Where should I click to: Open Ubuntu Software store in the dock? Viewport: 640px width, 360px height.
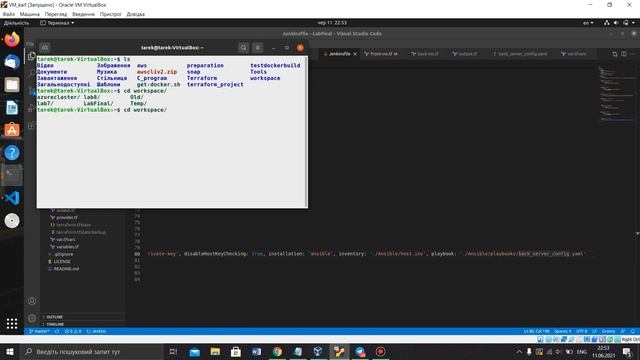pyautogui.click(x=12, y=130)
